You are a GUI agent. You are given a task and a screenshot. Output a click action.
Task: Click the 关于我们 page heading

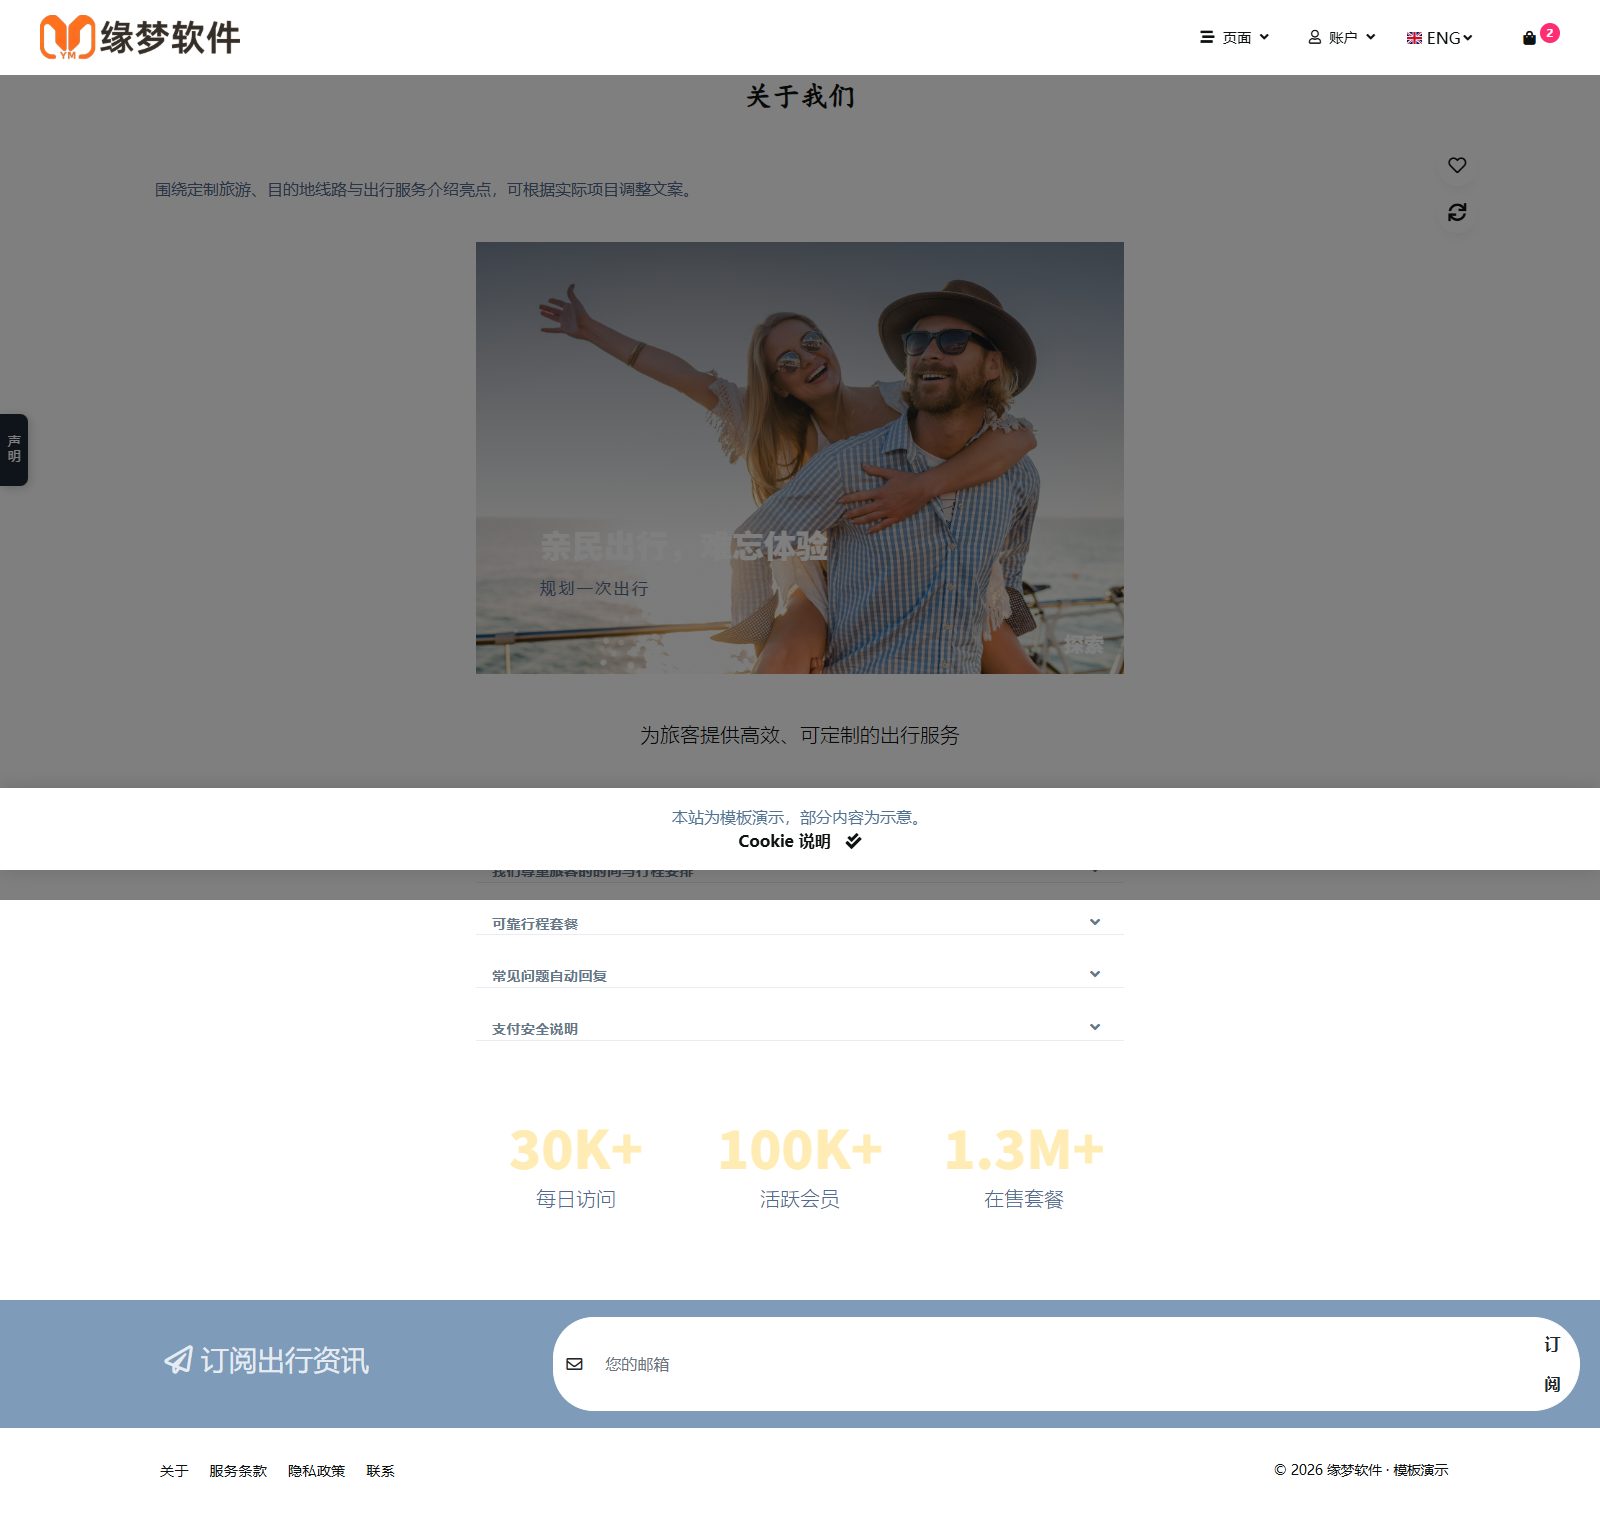tap(800, 96)
